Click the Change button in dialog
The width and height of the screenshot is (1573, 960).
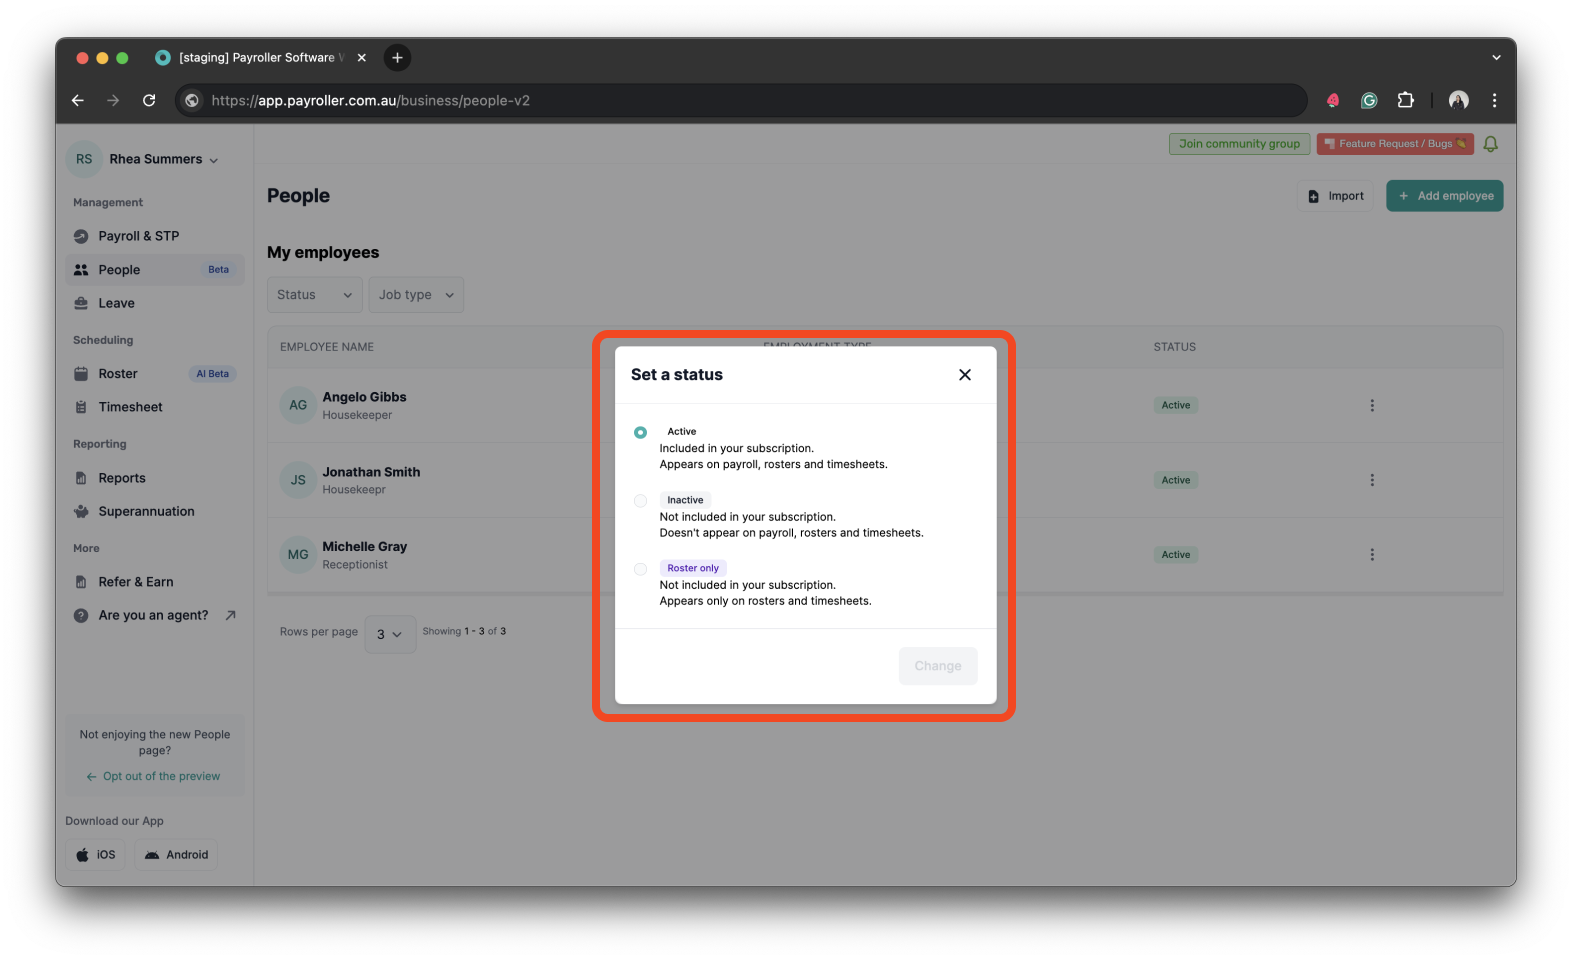click(937, 666)
